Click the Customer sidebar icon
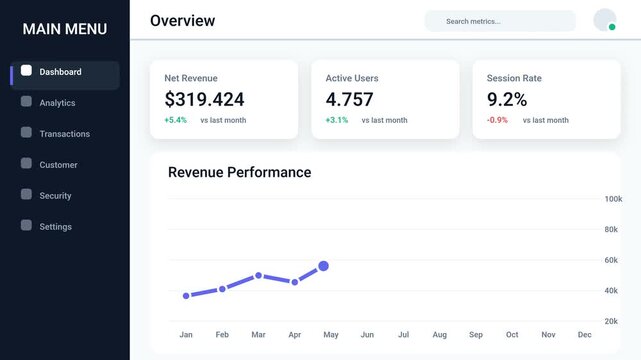The image size is (641, 360). (x=26, y=163)
